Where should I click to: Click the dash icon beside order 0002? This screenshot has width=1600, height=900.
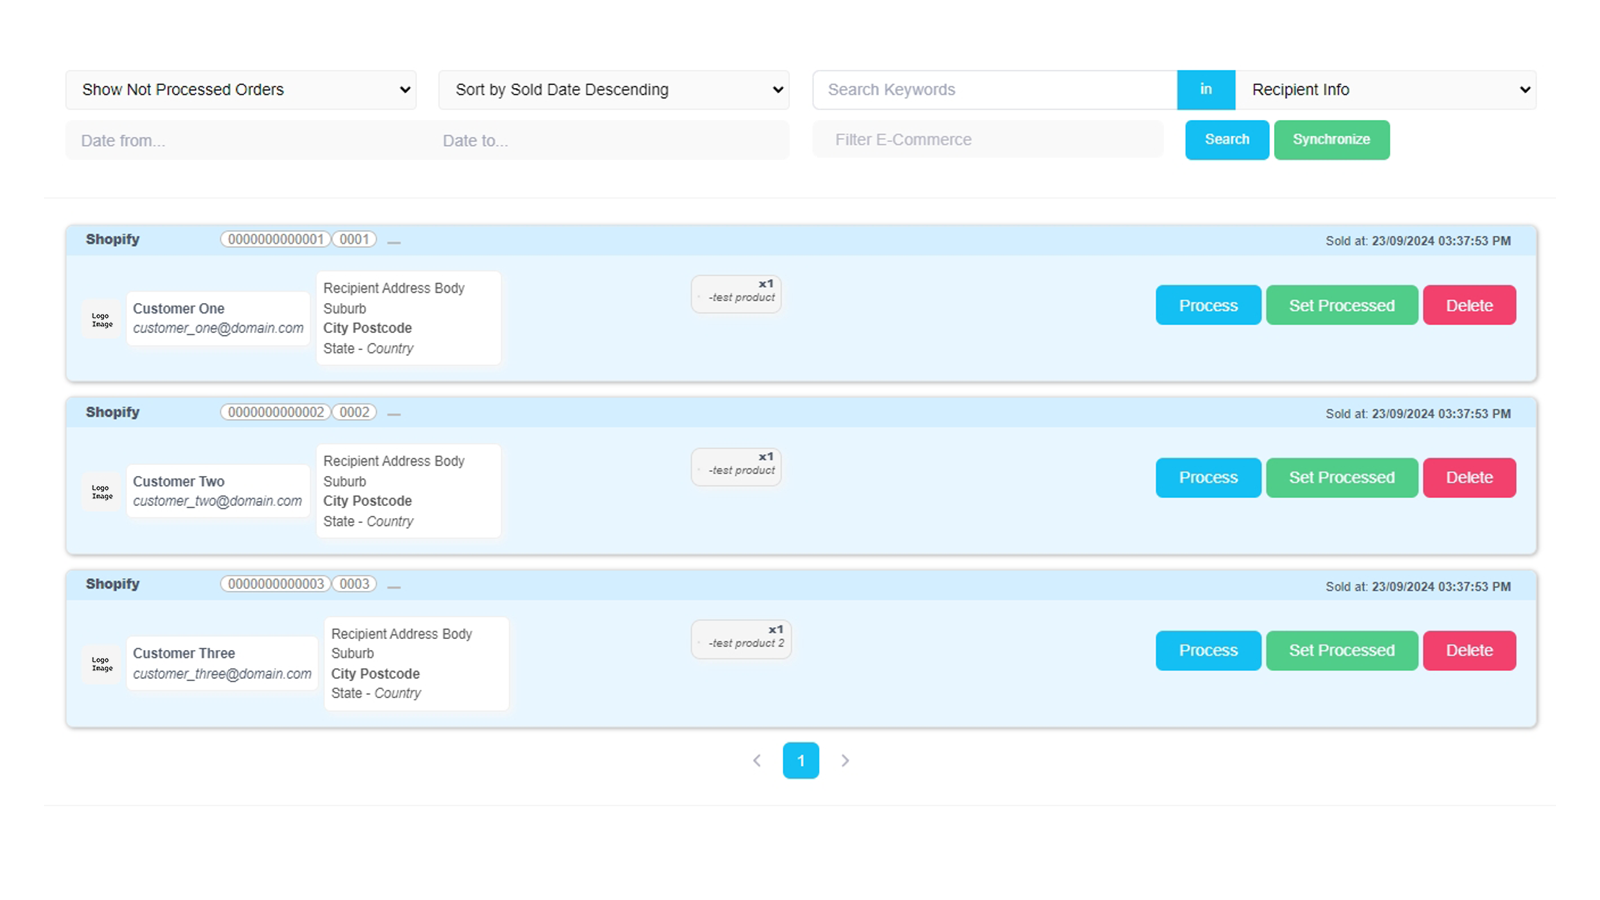pos(394,414)
